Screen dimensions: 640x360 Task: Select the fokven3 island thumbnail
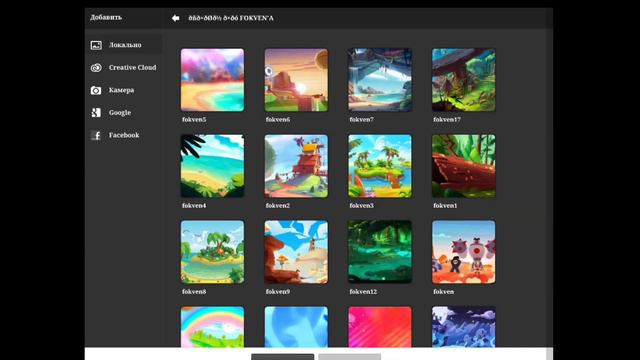click(x=380, y=166)
